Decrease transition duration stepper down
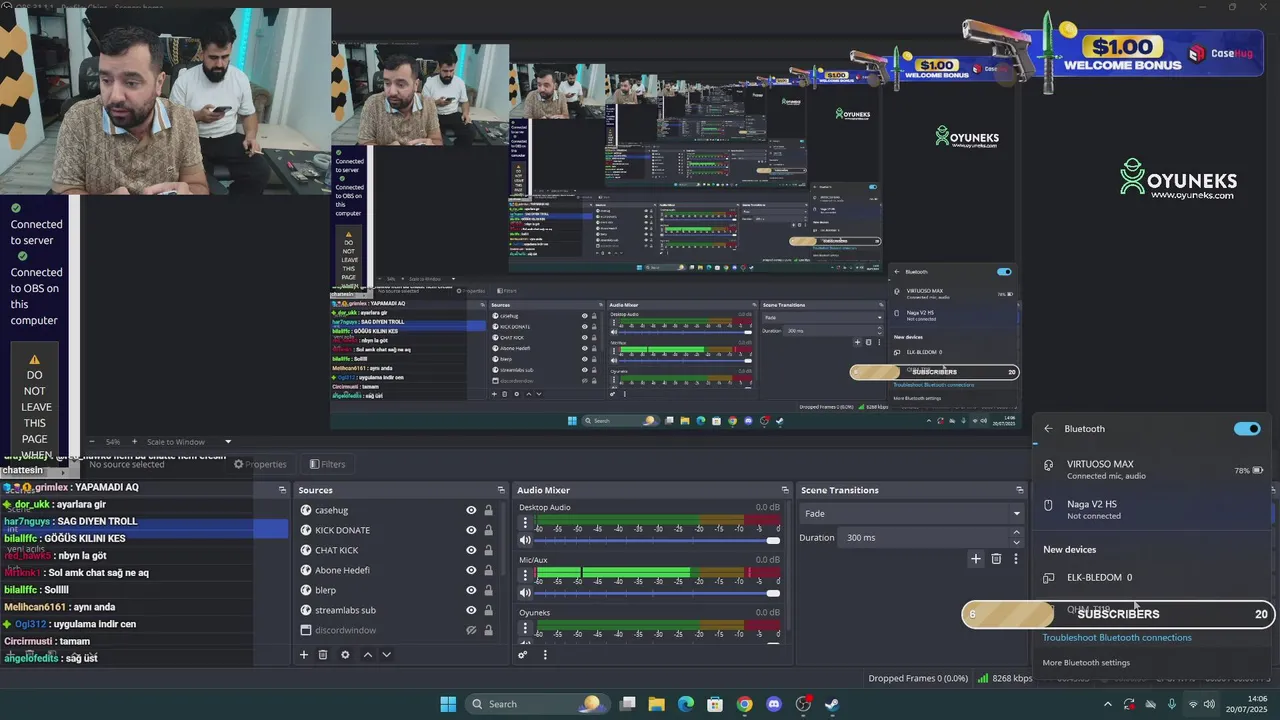 (x=1016, y=542)
